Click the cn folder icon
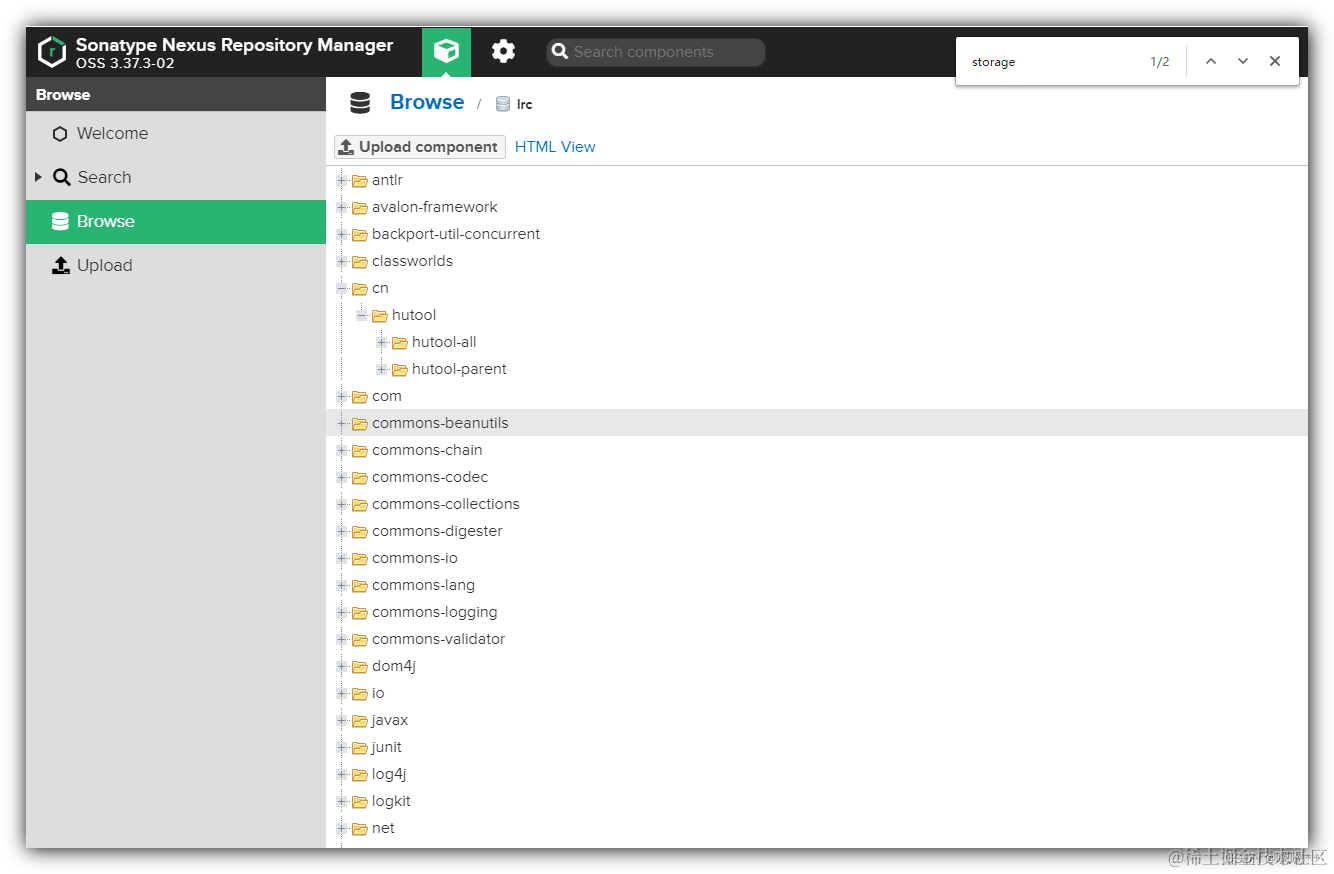 (x=360, y=289)
